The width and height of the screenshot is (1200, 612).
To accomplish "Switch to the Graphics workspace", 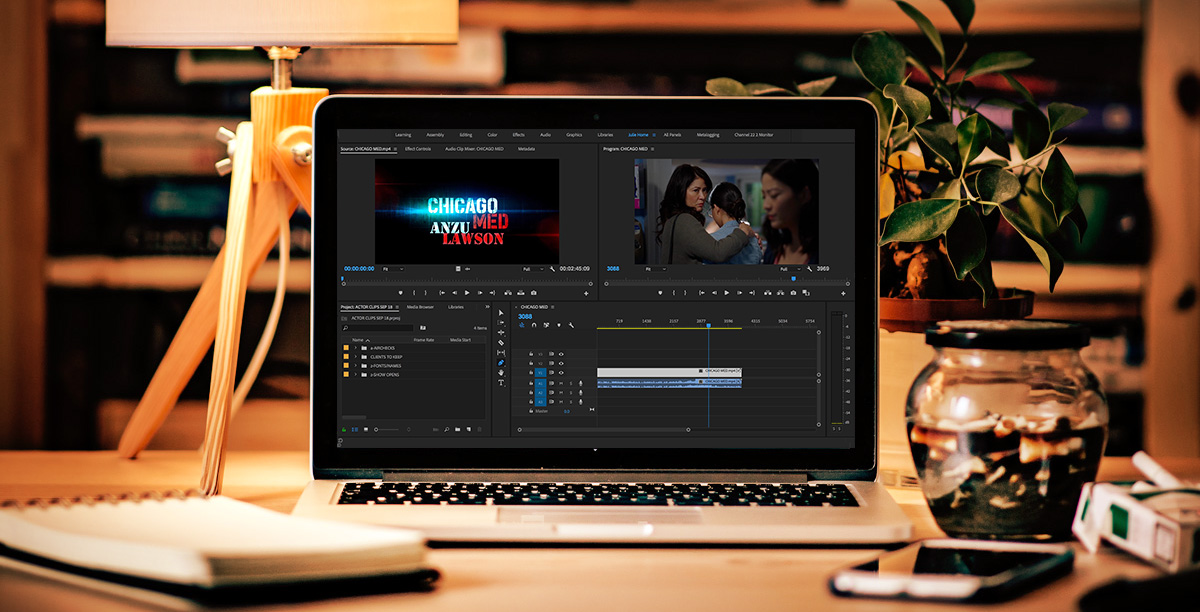I will point(574,134).
